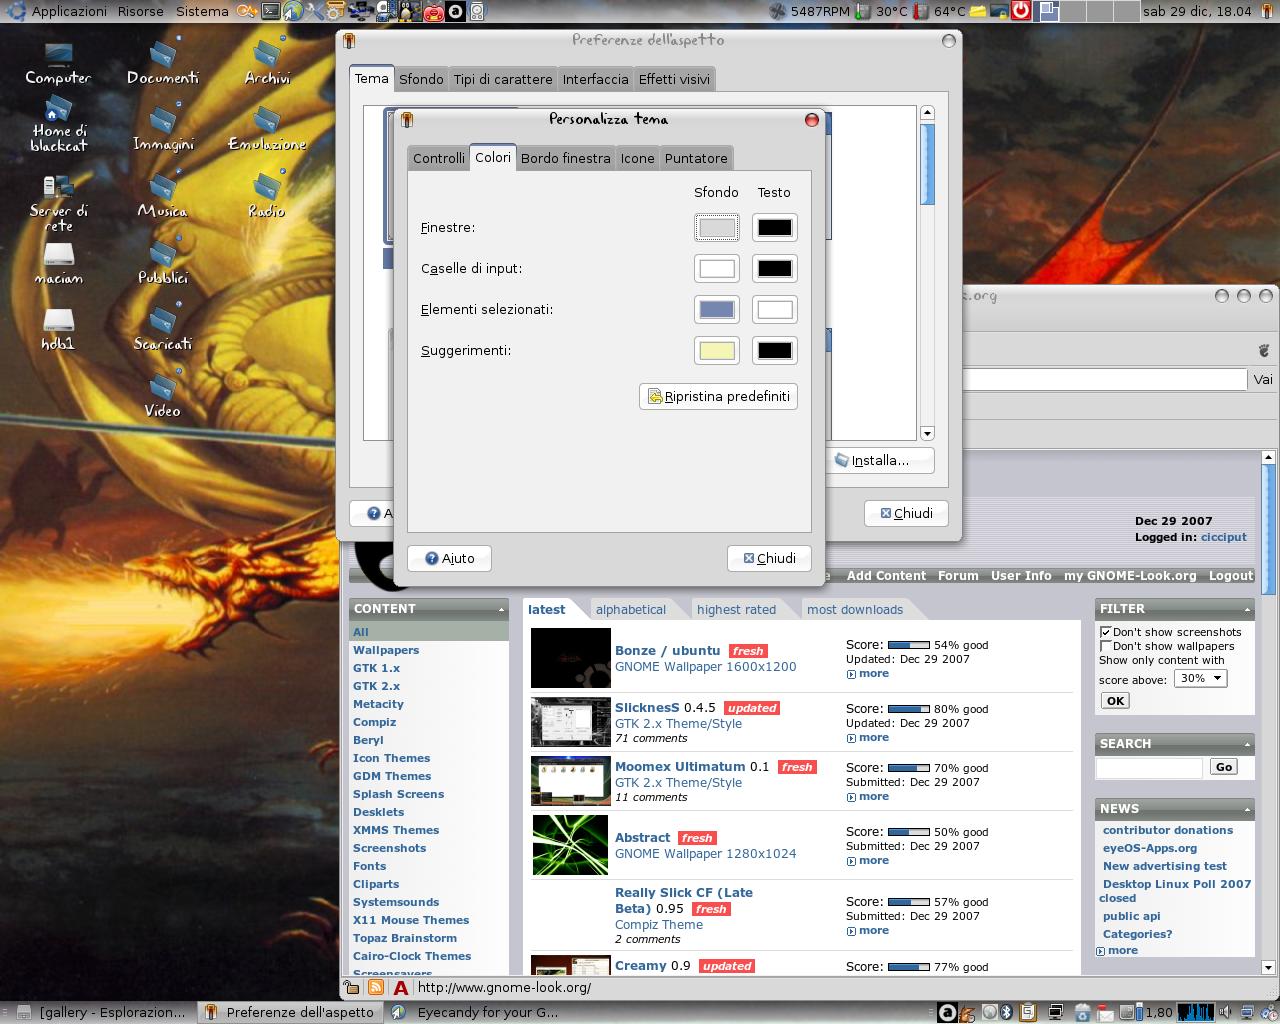Image resolution: width=1280 pixels, height=1024 pixels.
Task: Pick Finestre background color swatch
Action: (717, 227)
